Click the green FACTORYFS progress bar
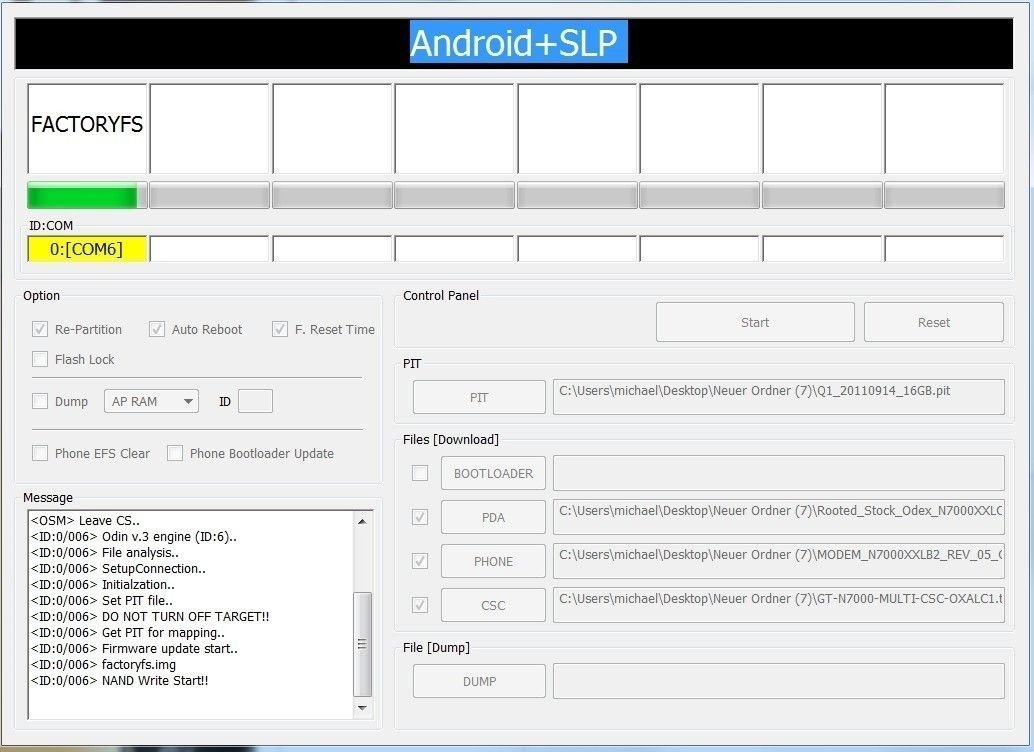 coord(87,196)
